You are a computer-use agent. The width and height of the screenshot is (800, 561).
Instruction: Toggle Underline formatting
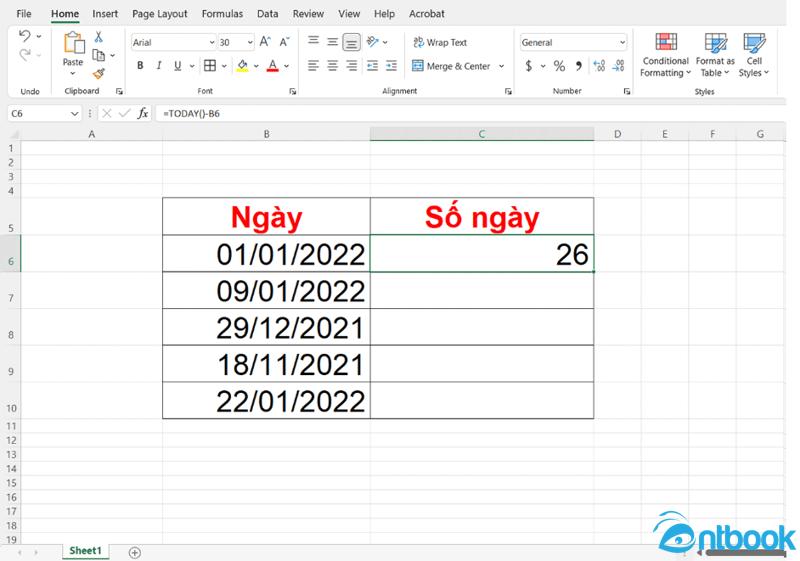pos(178,66)
